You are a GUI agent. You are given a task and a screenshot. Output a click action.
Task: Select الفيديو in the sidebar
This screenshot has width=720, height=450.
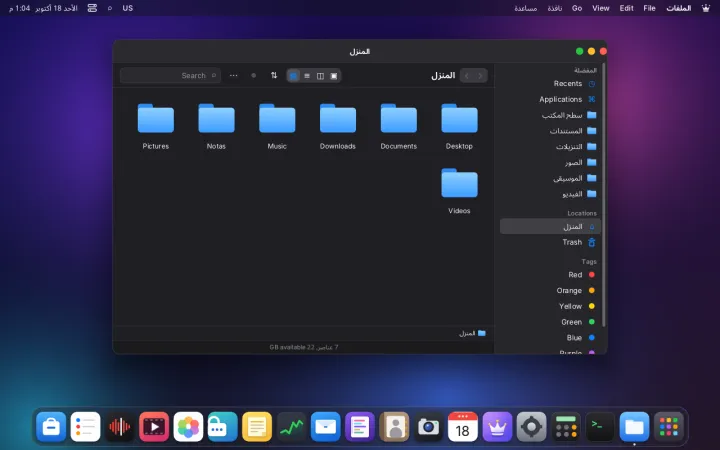[551, 194]
